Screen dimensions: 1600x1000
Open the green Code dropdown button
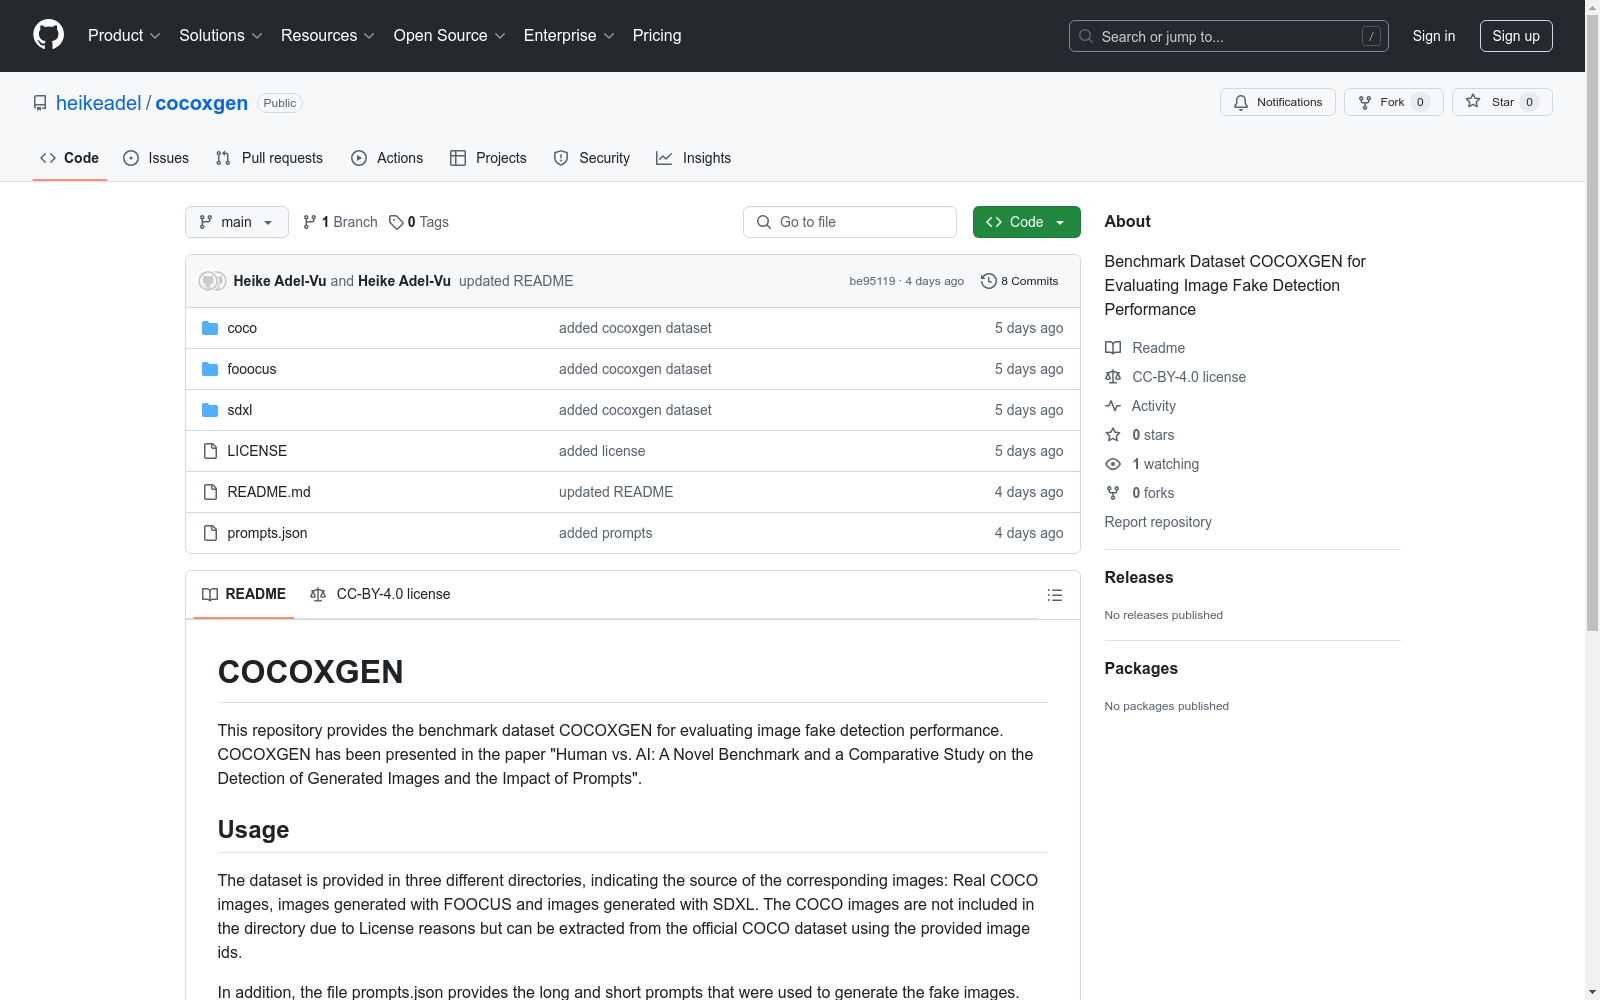pos(1026,222)
